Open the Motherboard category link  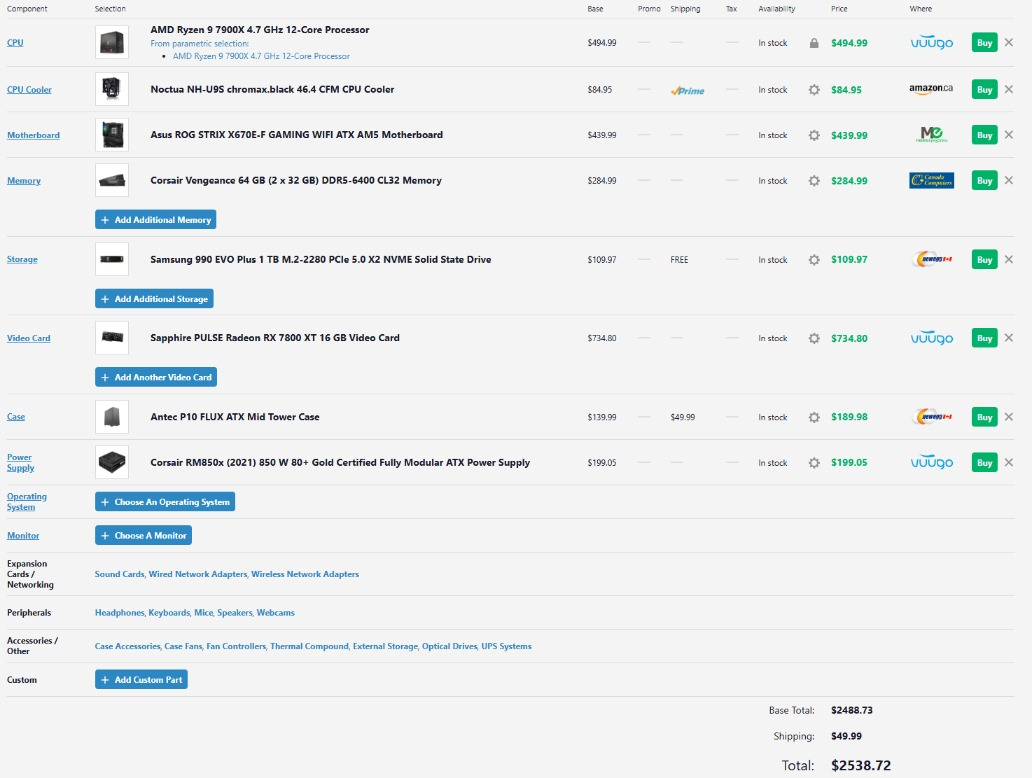click(x=33, y=135)
